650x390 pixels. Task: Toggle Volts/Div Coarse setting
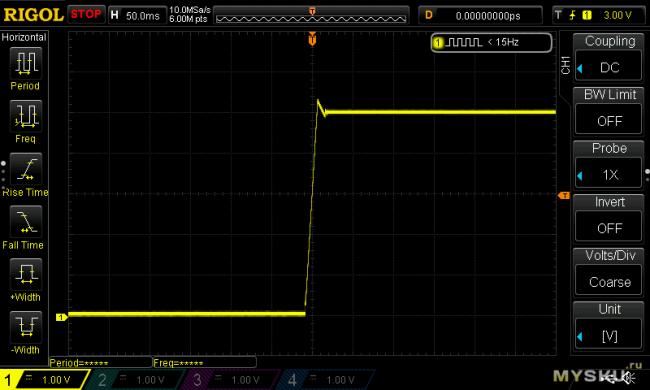coord(609,272)
